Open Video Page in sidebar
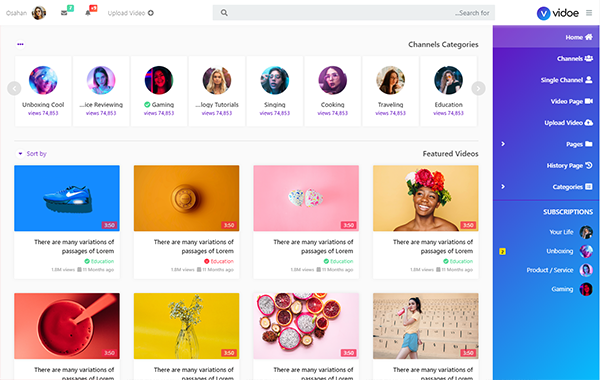The width and height of the screenshot is (600, 380). point(546,101)
